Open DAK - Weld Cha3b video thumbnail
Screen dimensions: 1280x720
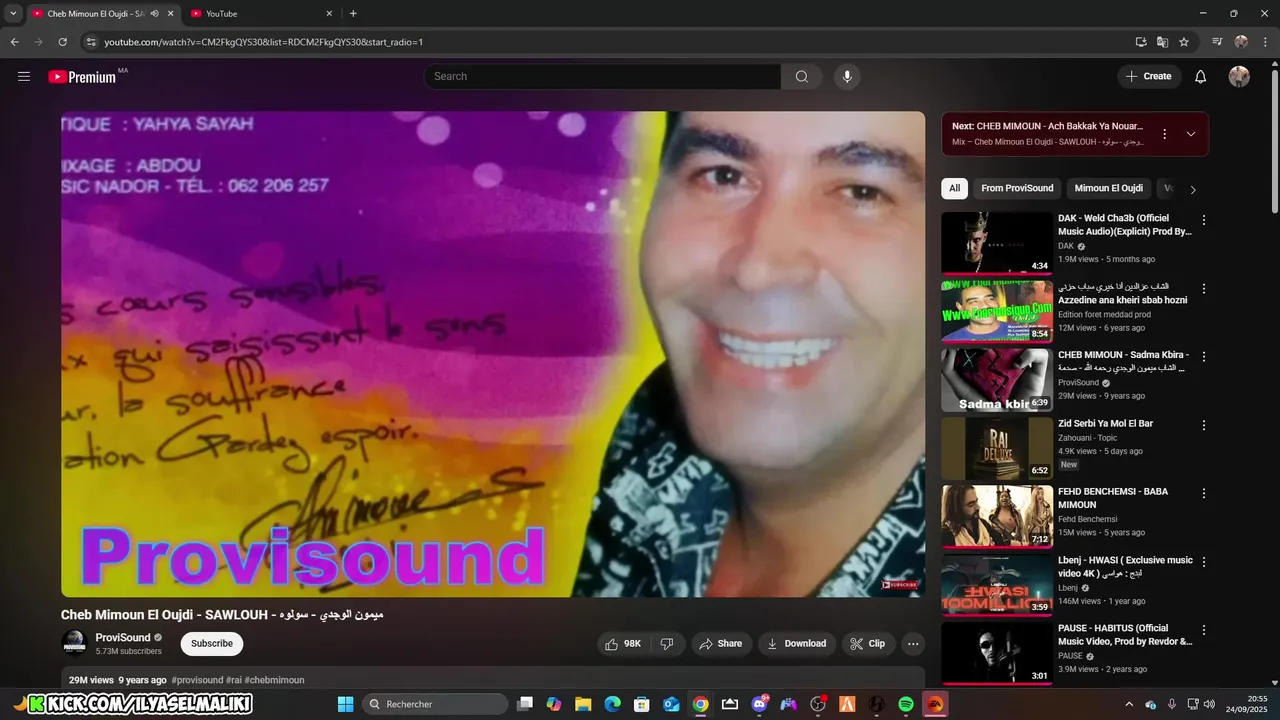997,243
